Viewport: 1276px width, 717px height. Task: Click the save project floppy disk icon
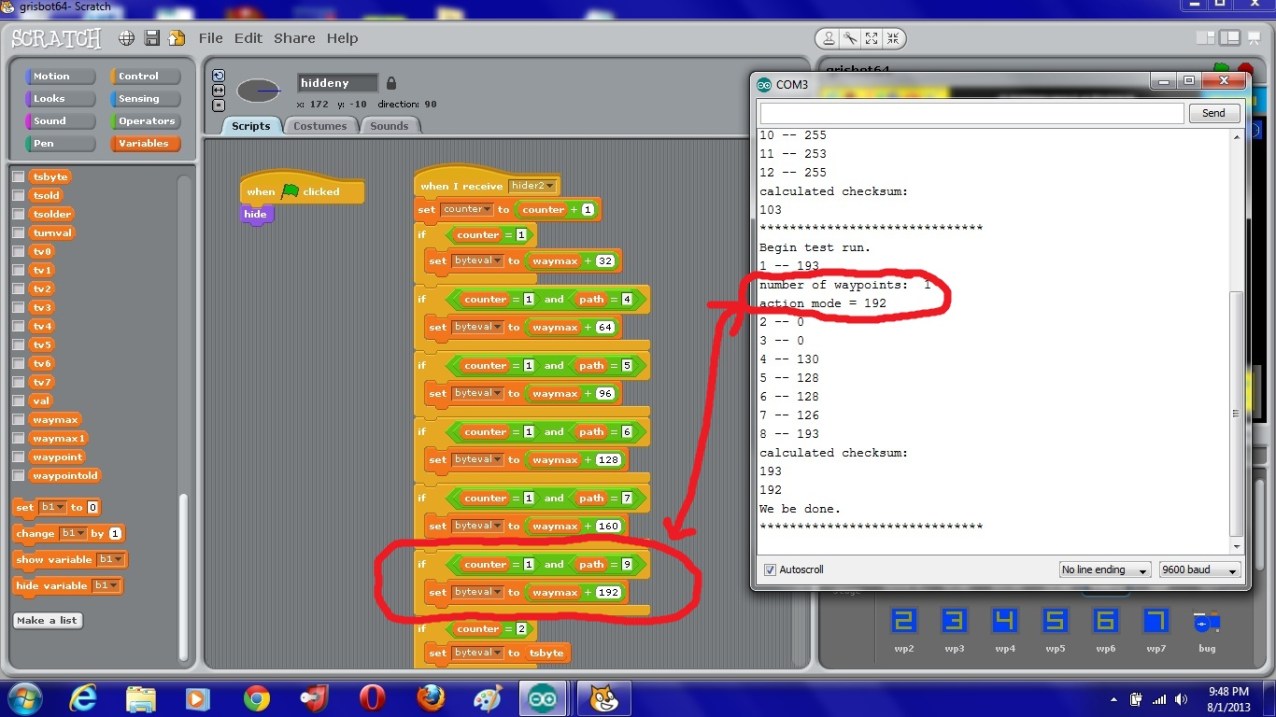152,38
